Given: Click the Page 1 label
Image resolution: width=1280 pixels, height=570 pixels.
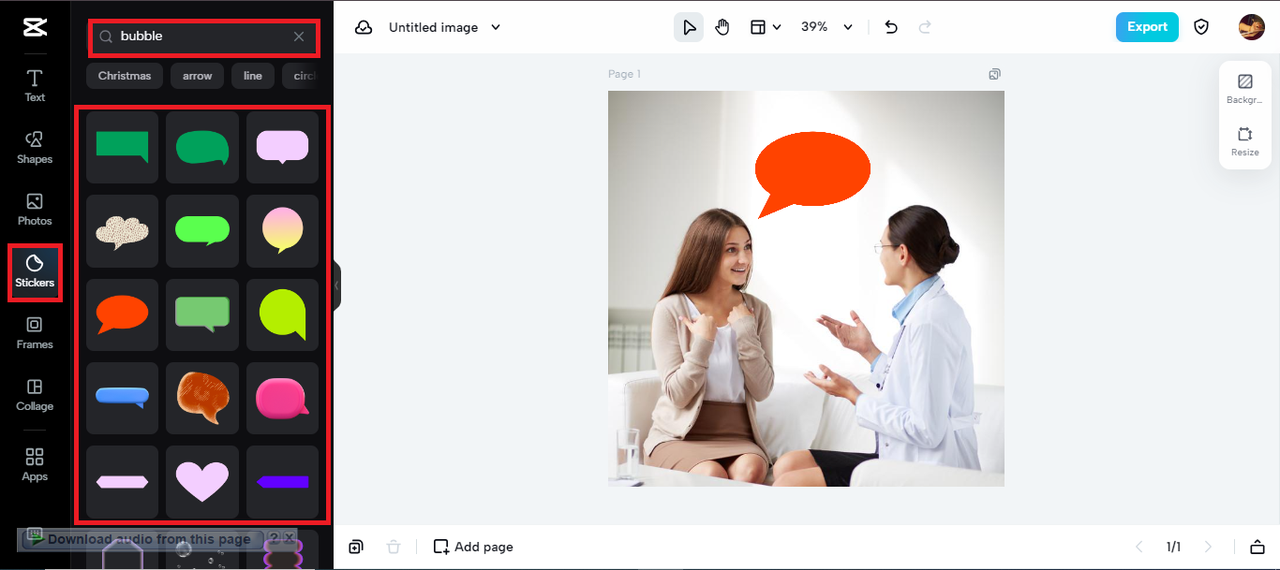Looking at the screenshot, I should point(624,74).
